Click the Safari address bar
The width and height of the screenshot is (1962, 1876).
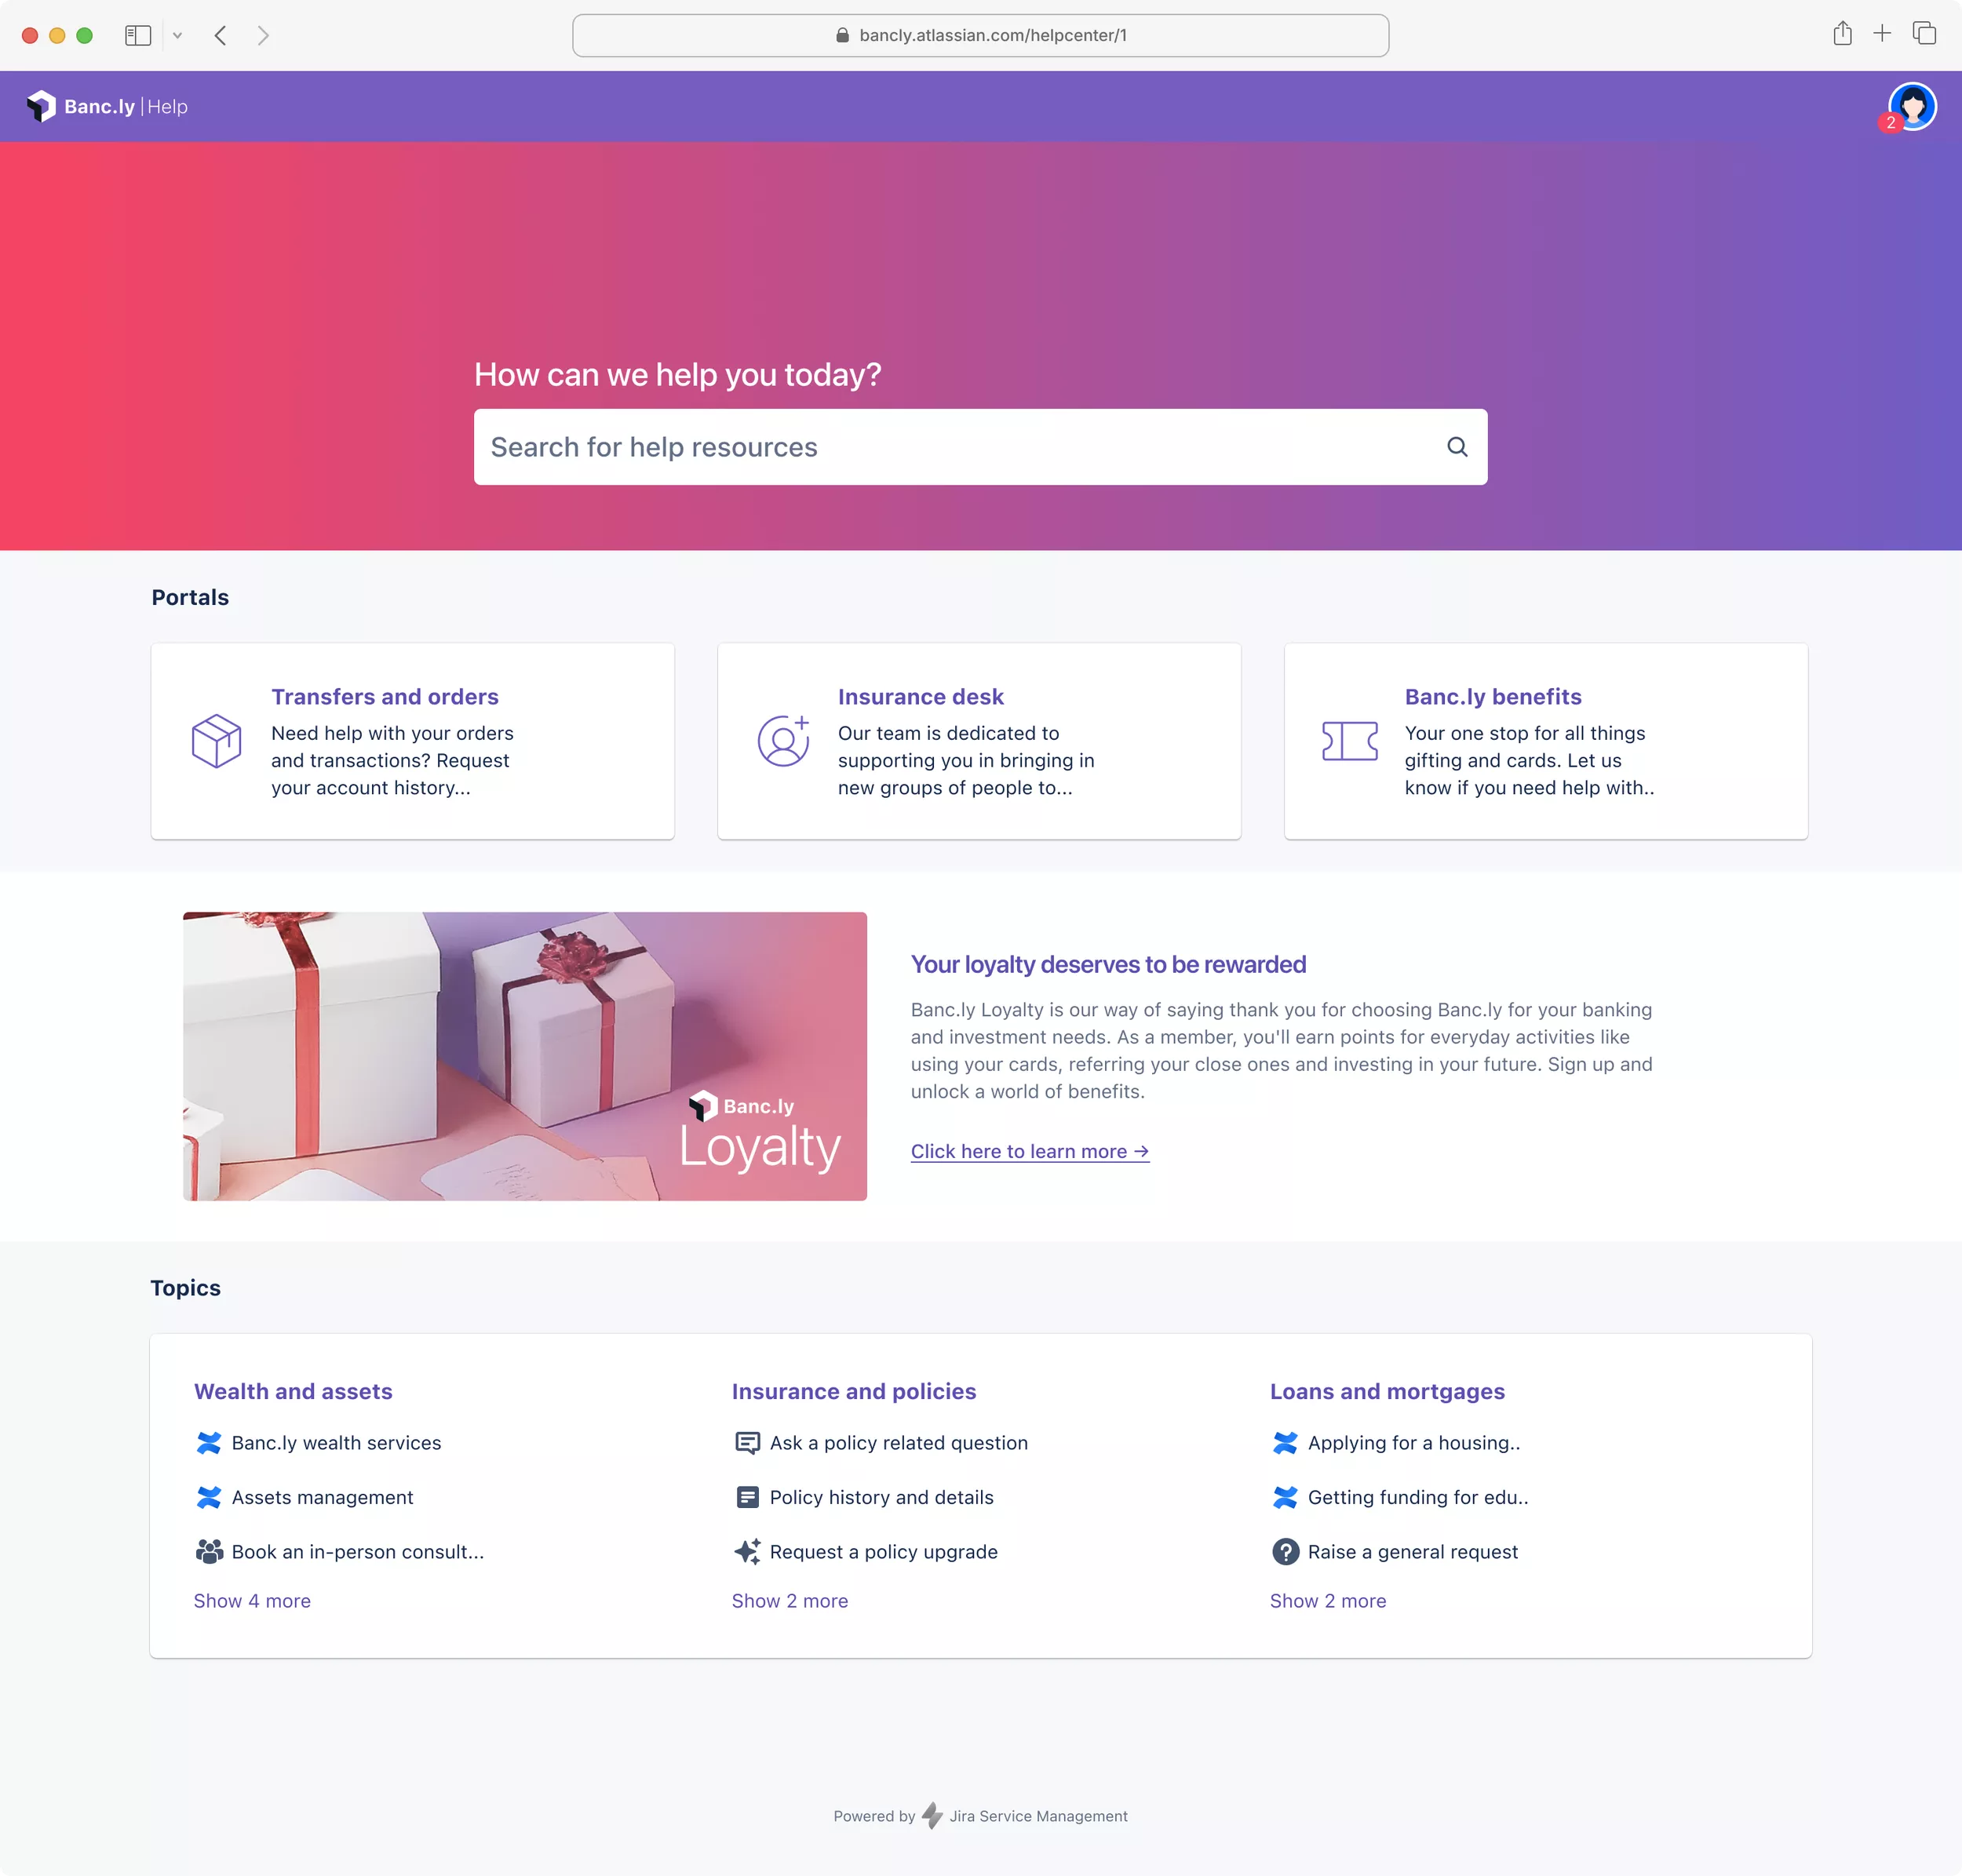(x=980, y=35)
